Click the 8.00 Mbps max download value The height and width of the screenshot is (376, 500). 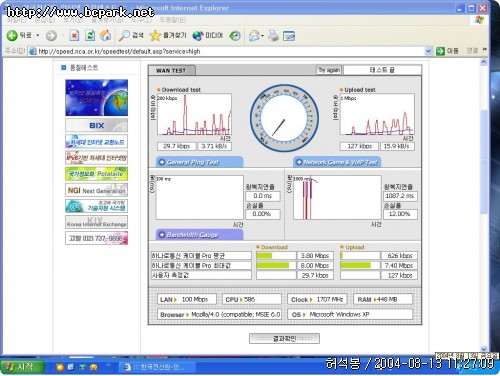315,266
